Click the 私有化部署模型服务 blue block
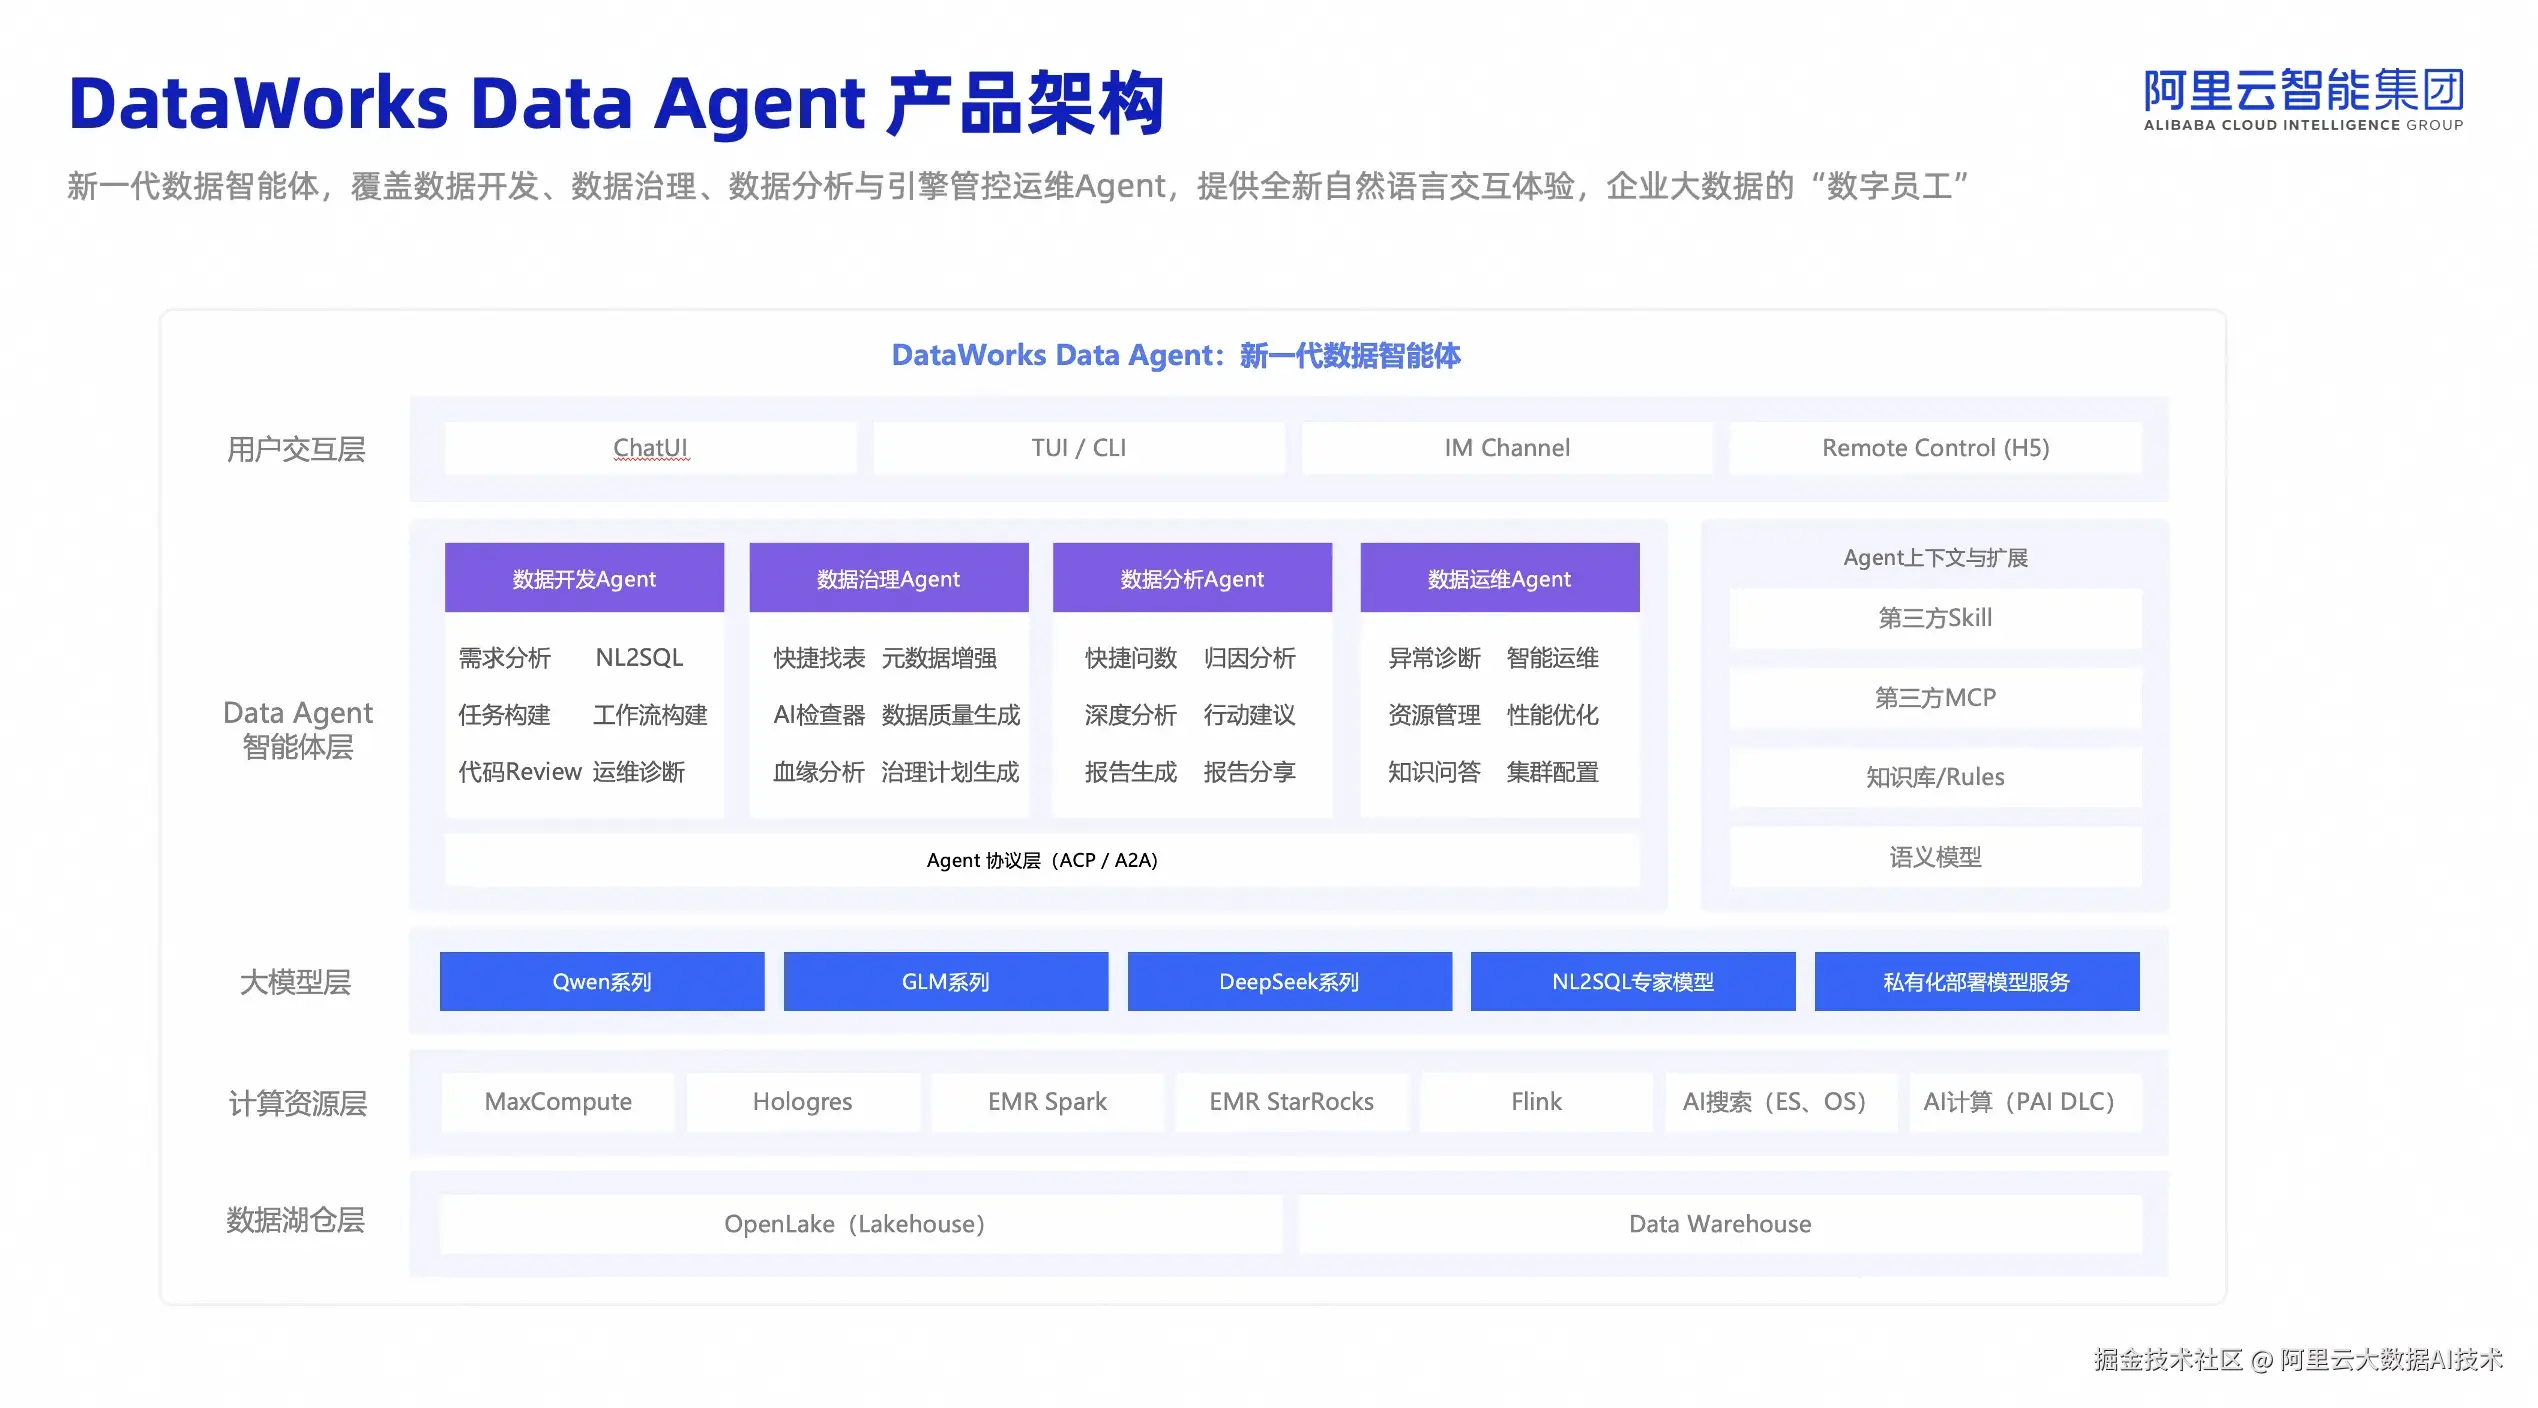2538x1408 pixels. coord(1977,982)
